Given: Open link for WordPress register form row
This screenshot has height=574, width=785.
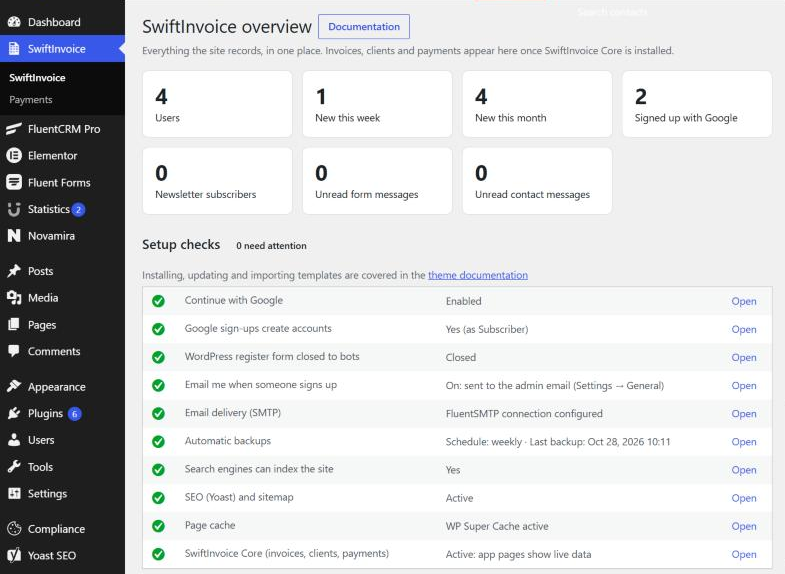Looking at the screenshot, I should [x=743, y=357].
